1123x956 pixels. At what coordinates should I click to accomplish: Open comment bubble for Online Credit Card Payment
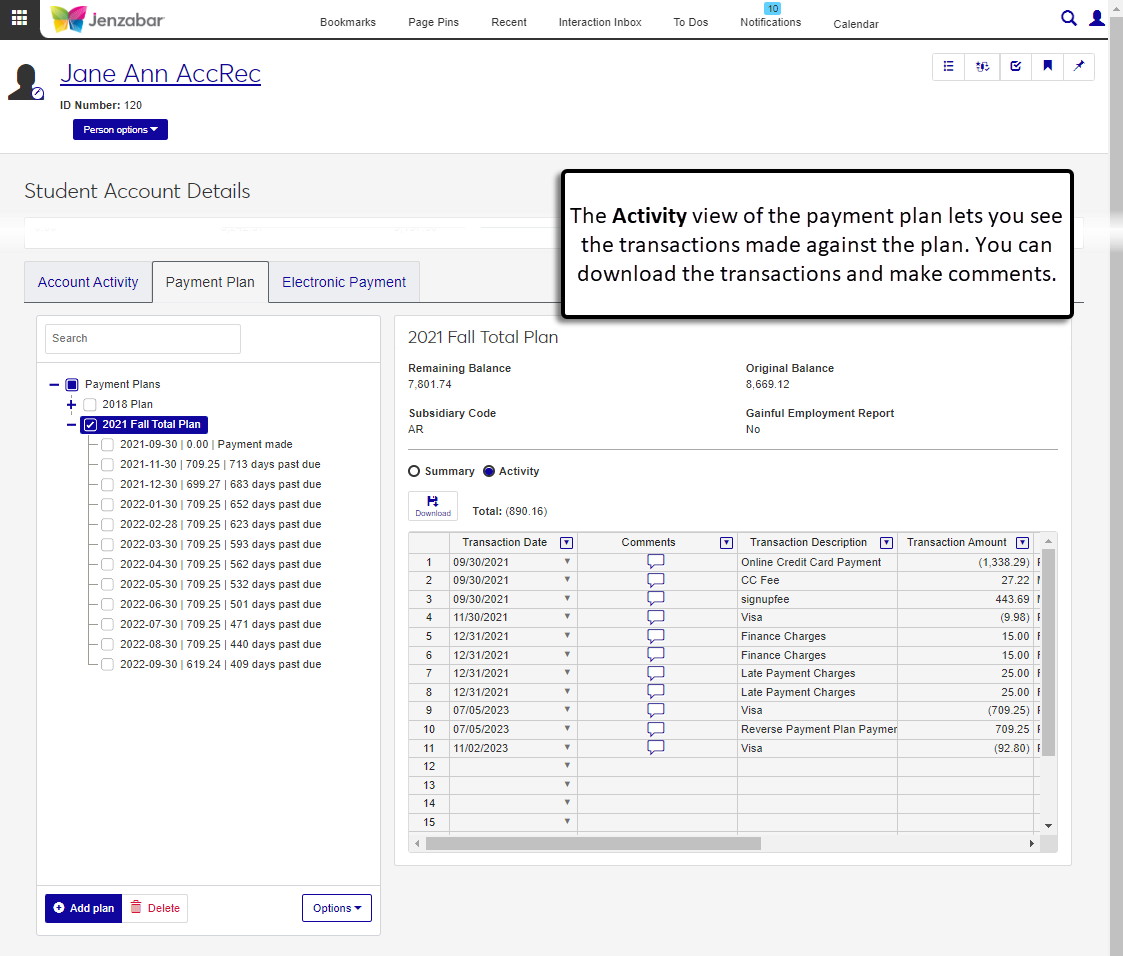tap(656, 562)
